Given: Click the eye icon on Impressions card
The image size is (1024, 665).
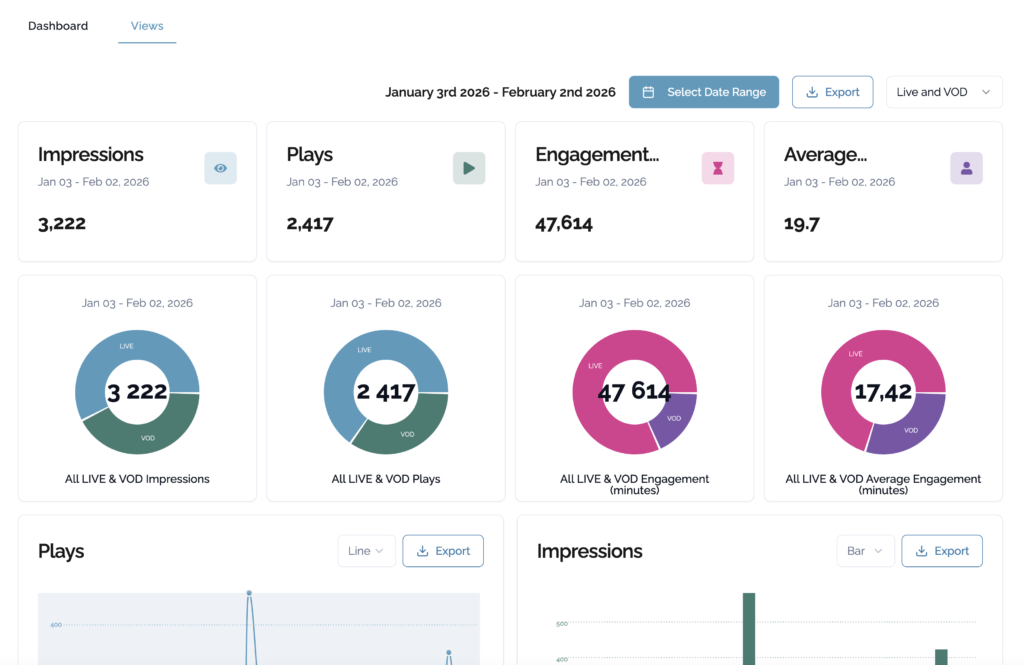Looking at the screenshot, I should tap(220, 168).
